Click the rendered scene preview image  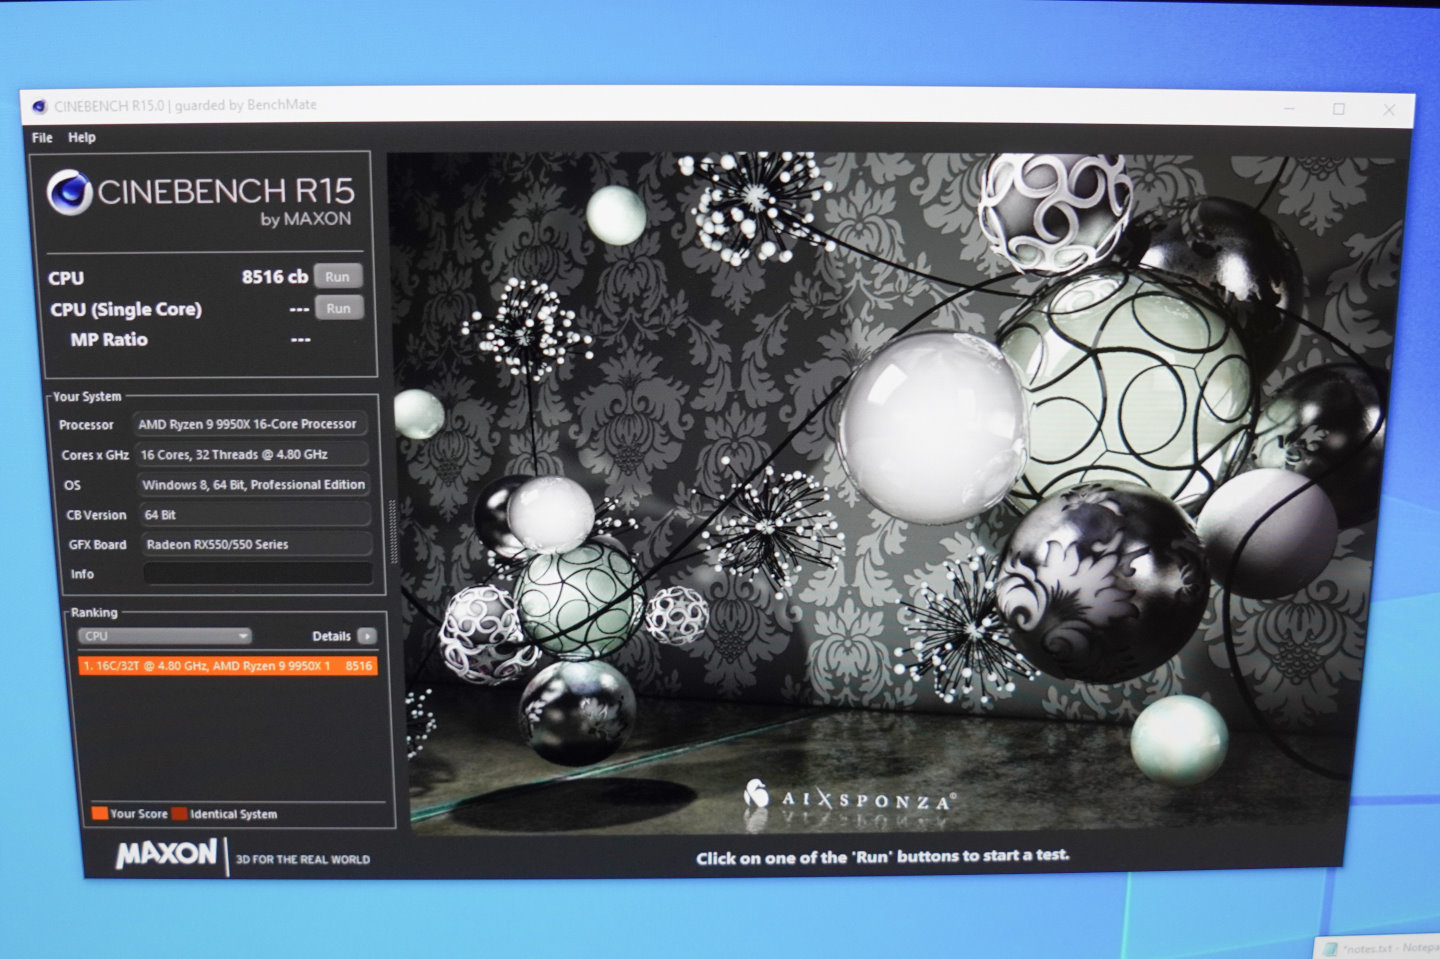(892, 492)
